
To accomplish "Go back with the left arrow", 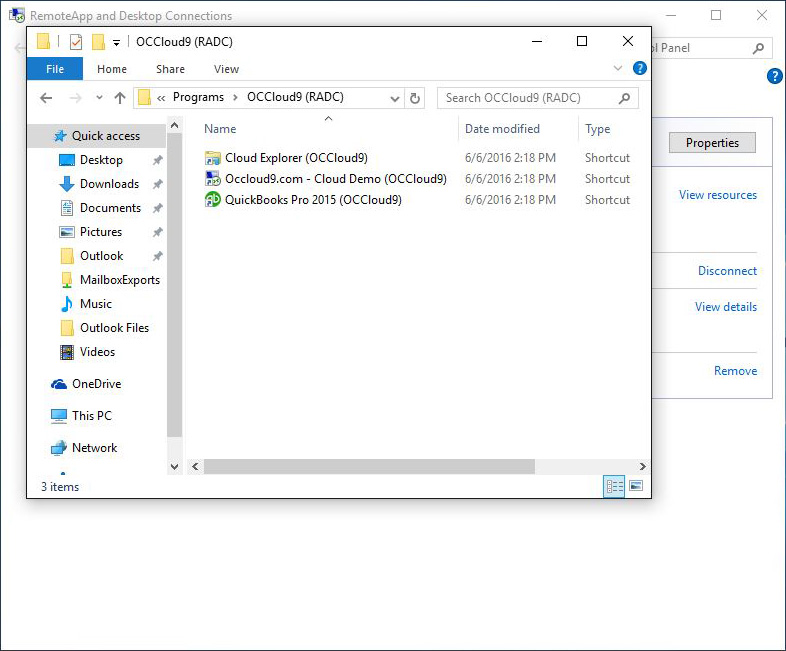I will point(46,98).
